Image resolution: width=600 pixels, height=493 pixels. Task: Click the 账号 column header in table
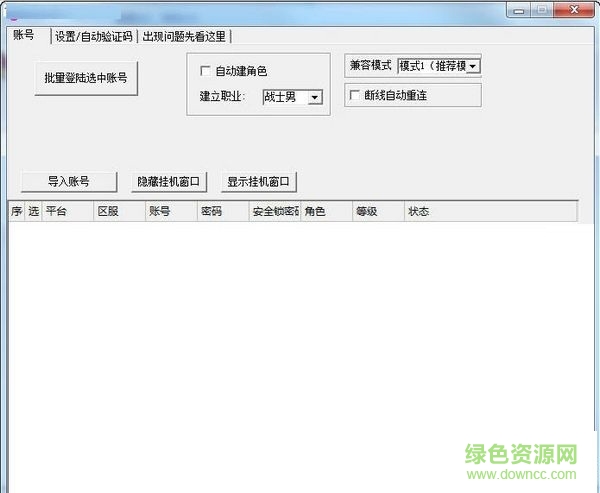coord(171,211)
